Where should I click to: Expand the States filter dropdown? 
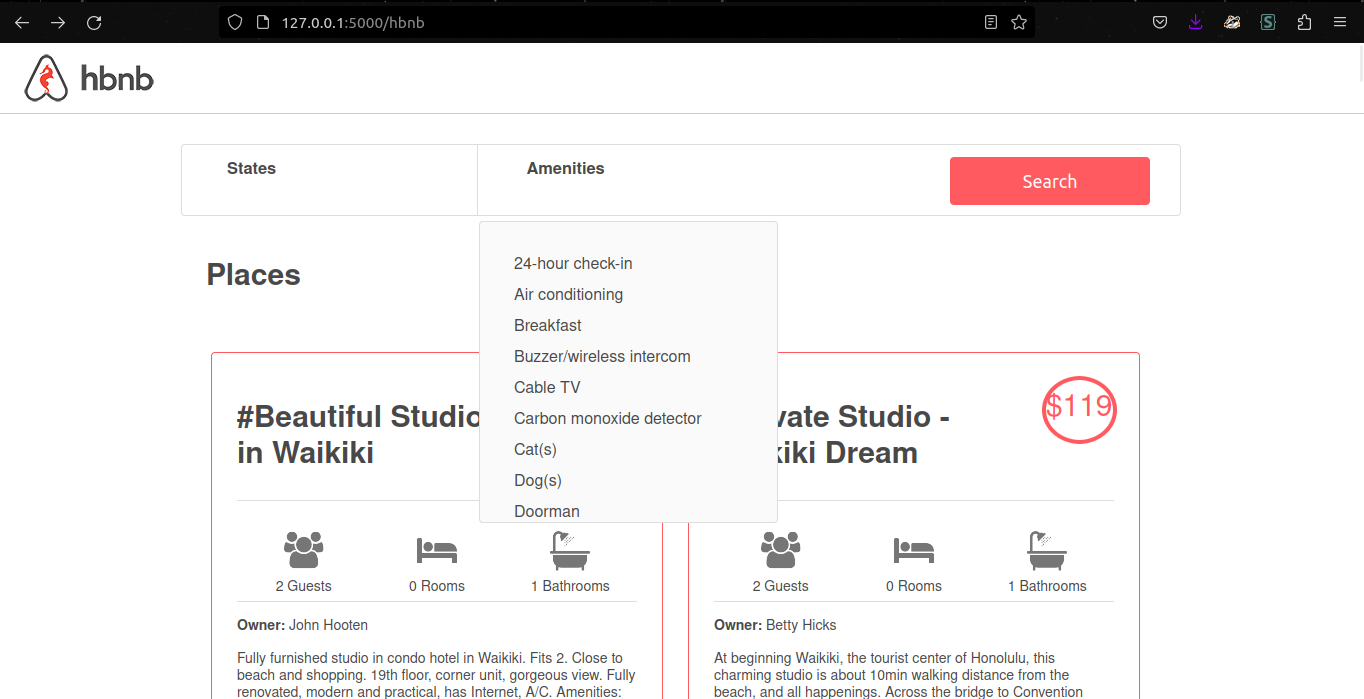251,169
